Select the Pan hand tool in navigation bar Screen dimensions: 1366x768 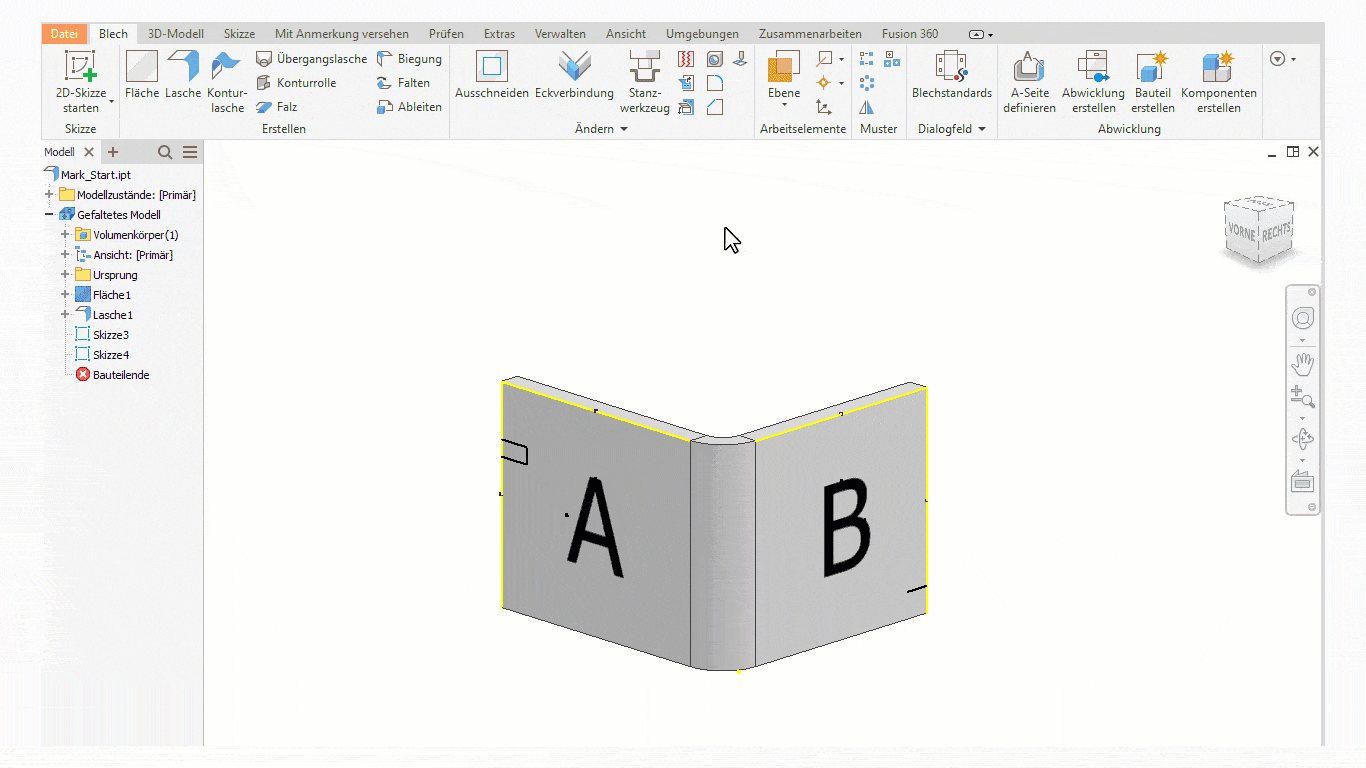pos(1302,364)
